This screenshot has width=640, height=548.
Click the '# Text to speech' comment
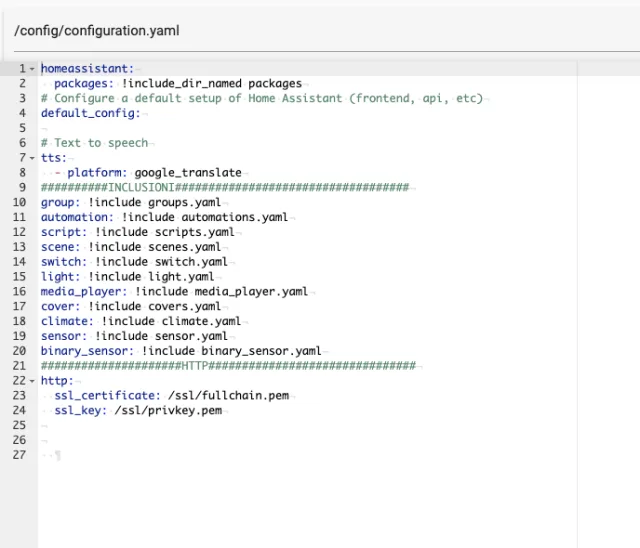pyautogui.click(x=94, y=143)
